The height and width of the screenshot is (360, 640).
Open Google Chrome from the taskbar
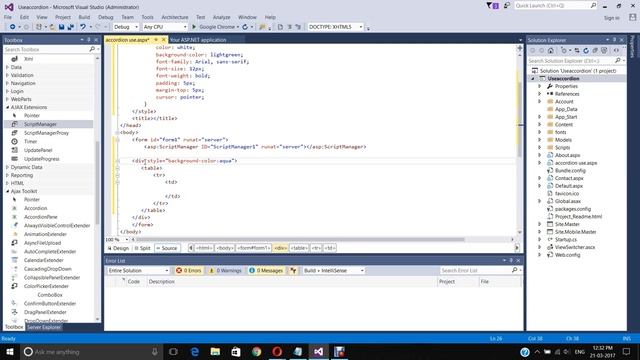click(256, 351)
